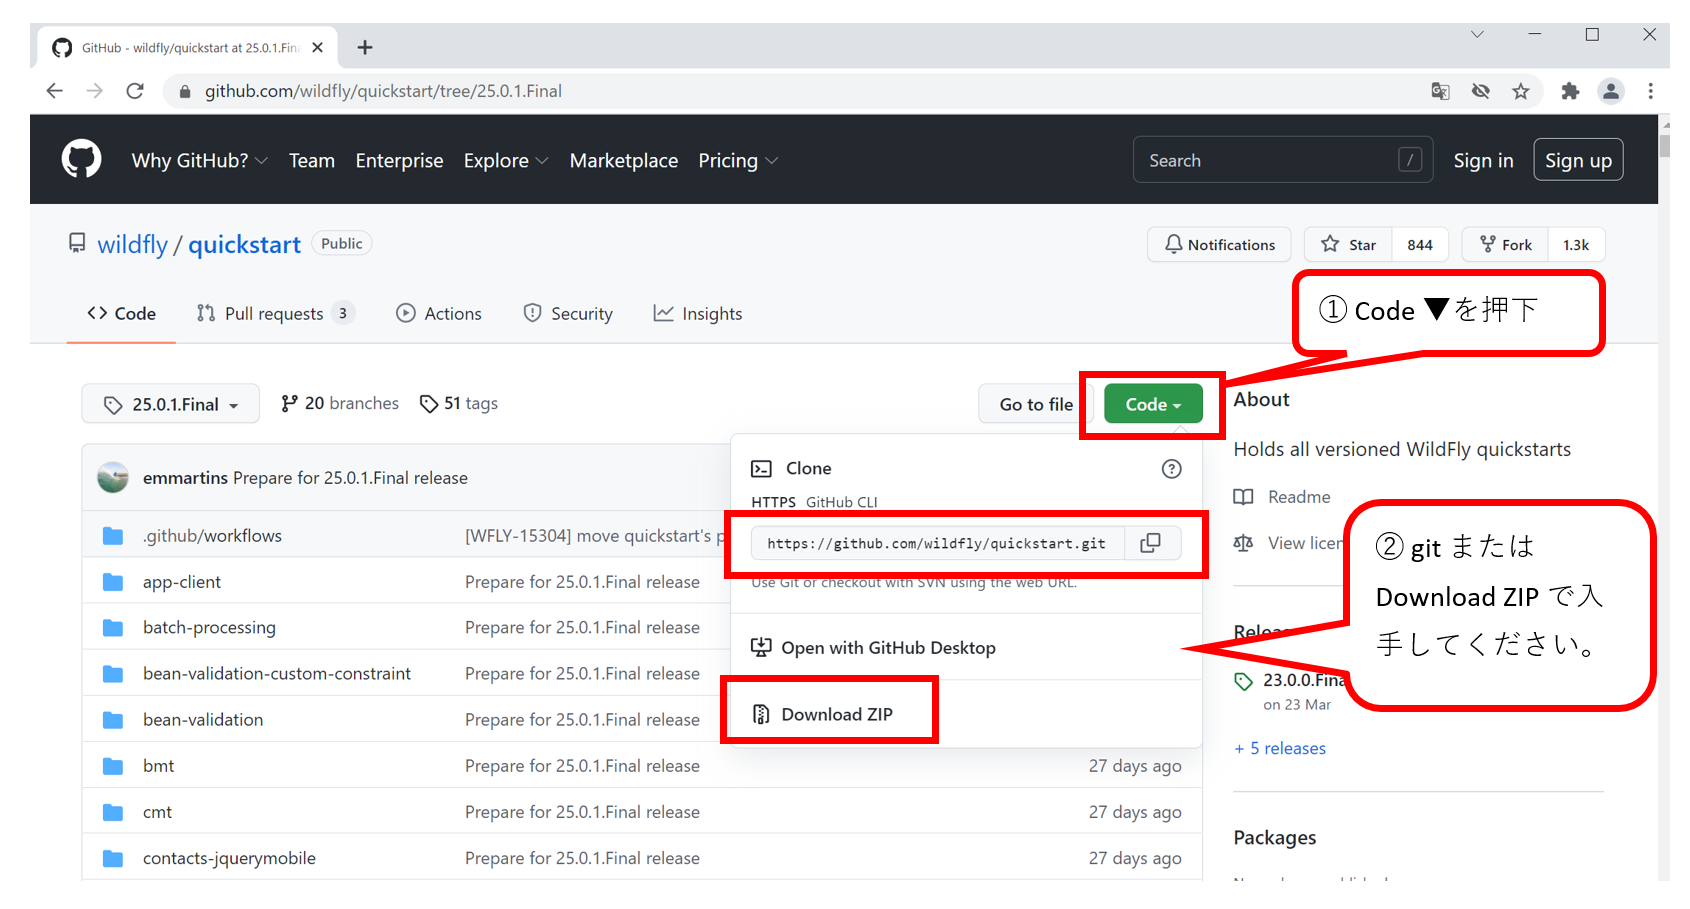The width and height of the screenshot is (1690, 909).
Task: Click the GitHub octocat logo
Action: (81, 160)
